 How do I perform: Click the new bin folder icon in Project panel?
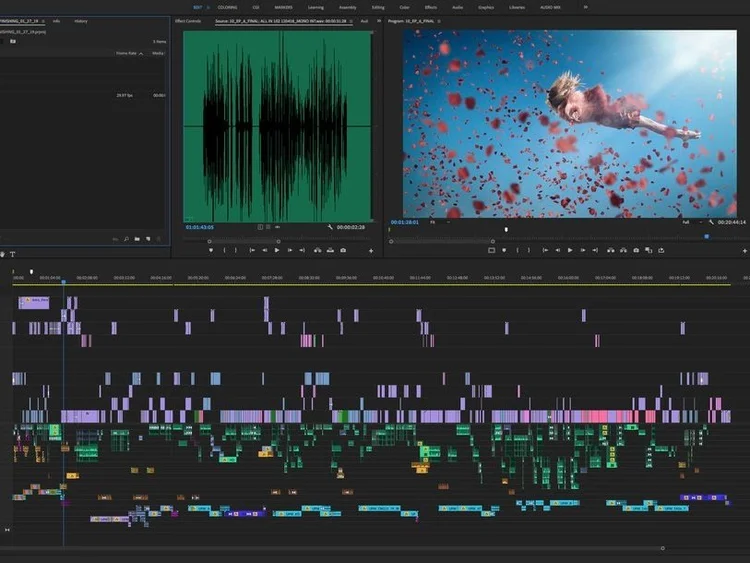pos(137,239)
